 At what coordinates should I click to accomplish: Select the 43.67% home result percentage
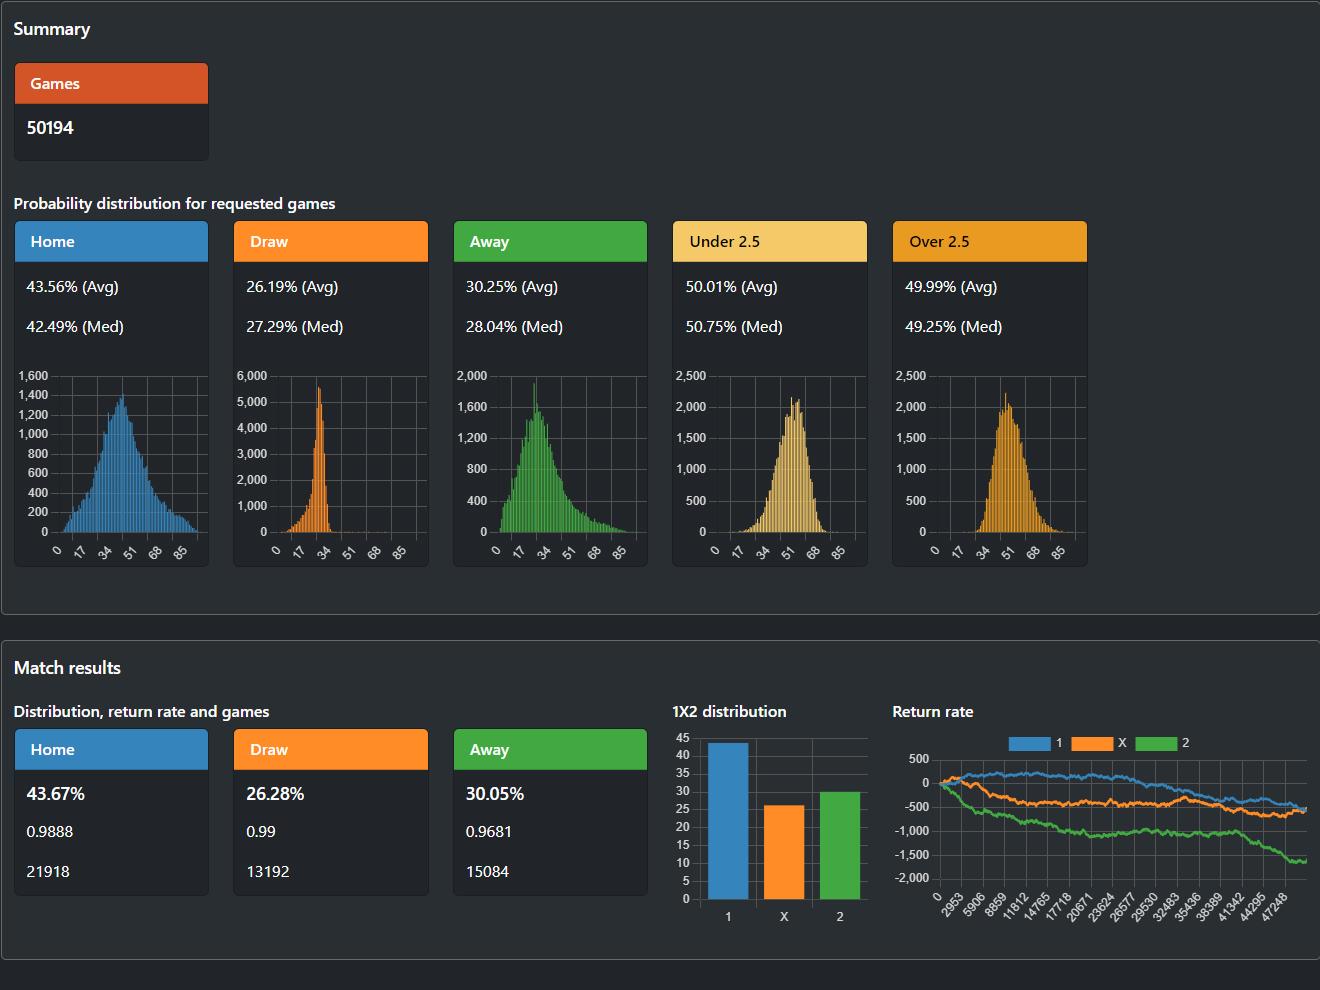tap(55, 794)
